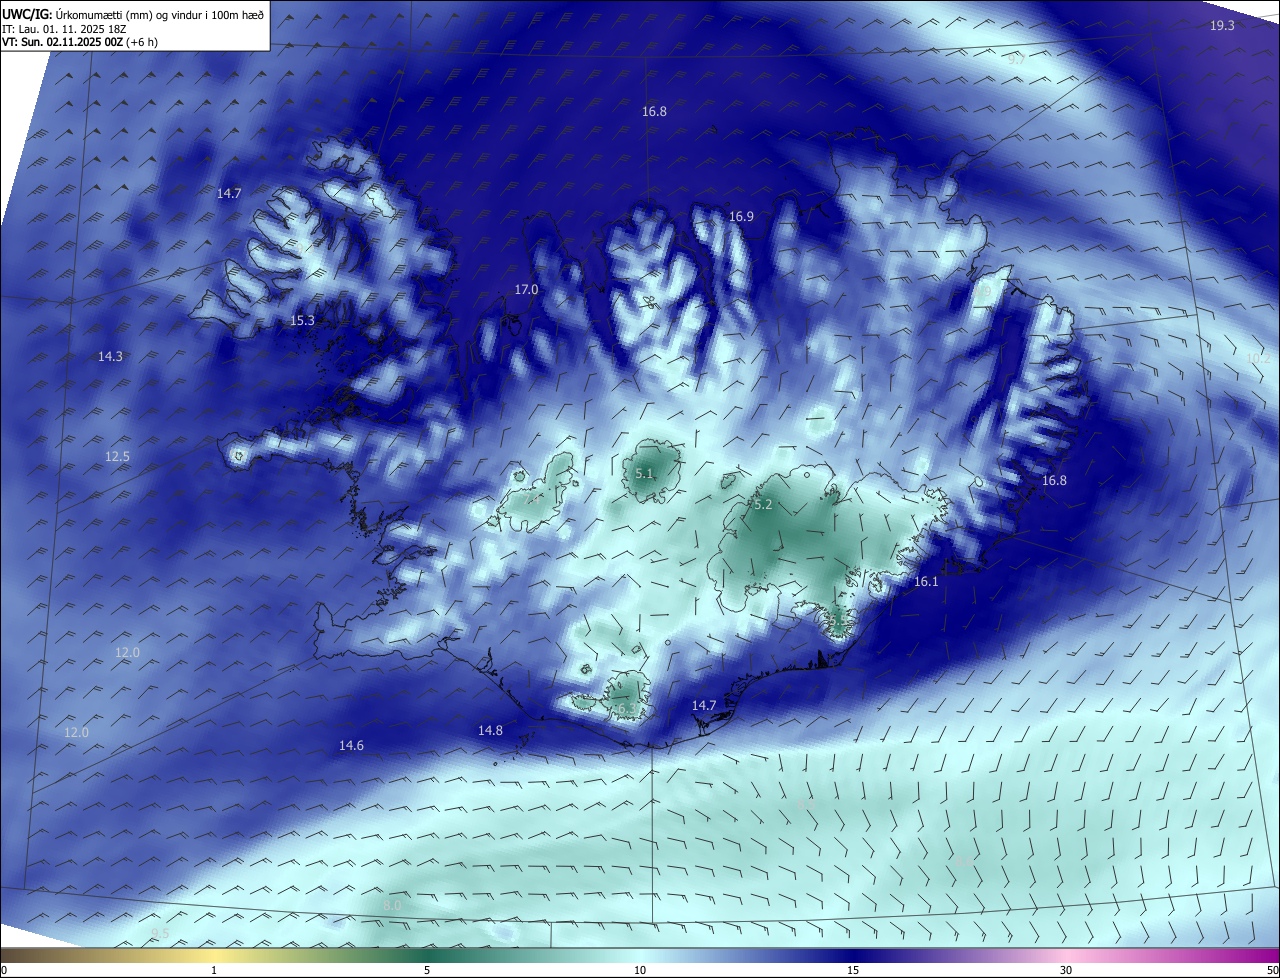
Task: Click the 5.2 value on the glacier
Action: click(763, 505)
